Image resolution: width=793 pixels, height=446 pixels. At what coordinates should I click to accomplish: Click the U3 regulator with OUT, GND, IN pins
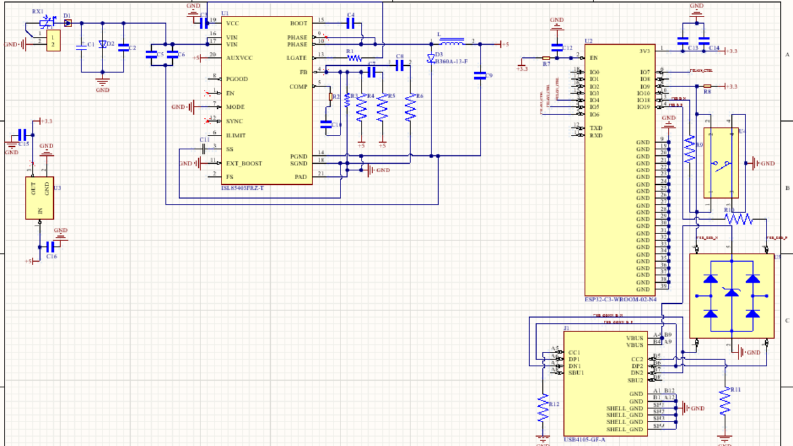[x=39, y=198]
